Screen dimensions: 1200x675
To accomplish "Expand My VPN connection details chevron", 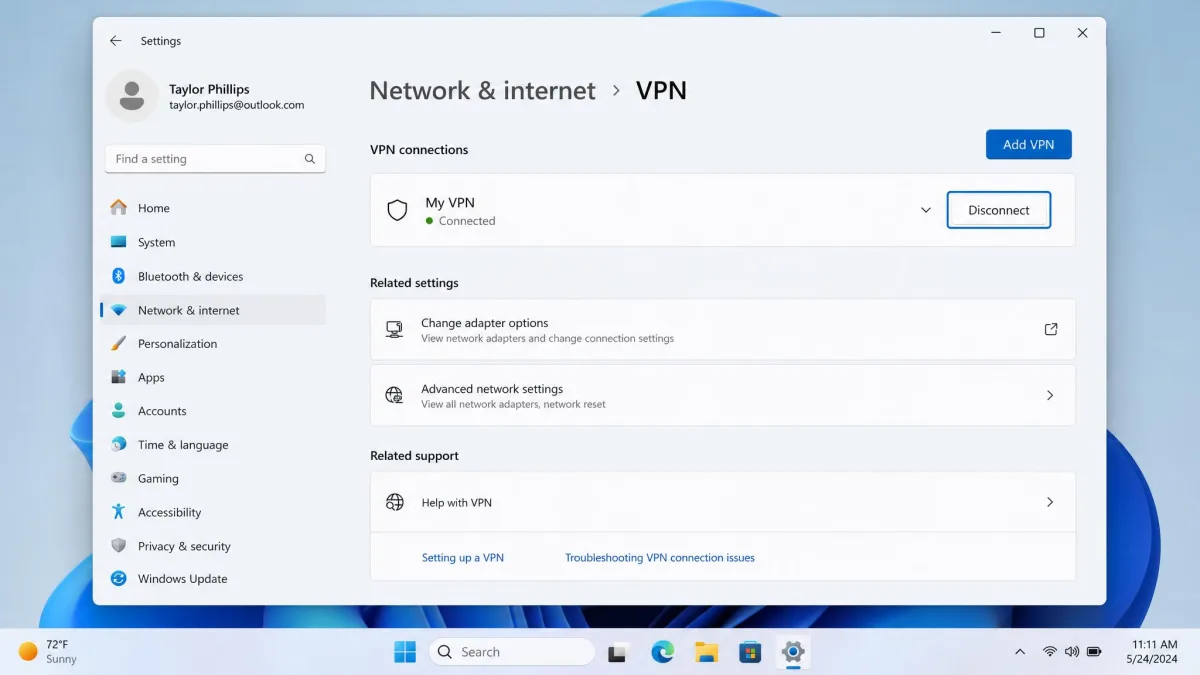I will (926, 210).
